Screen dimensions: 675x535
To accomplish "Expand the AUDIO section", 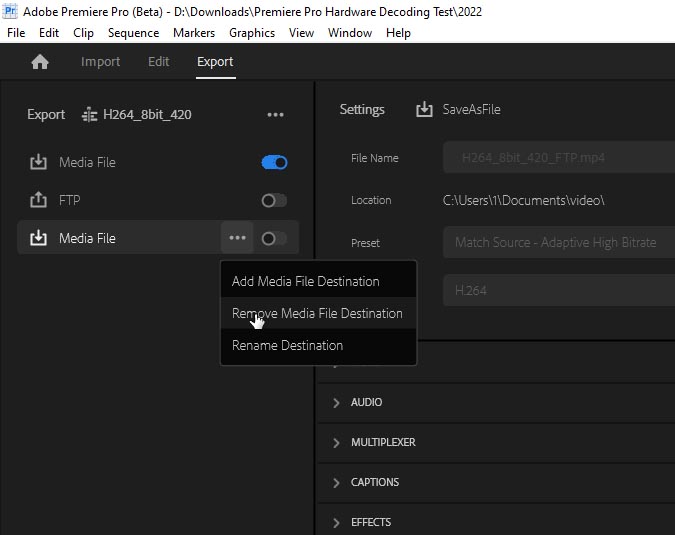I will point(336,402).
